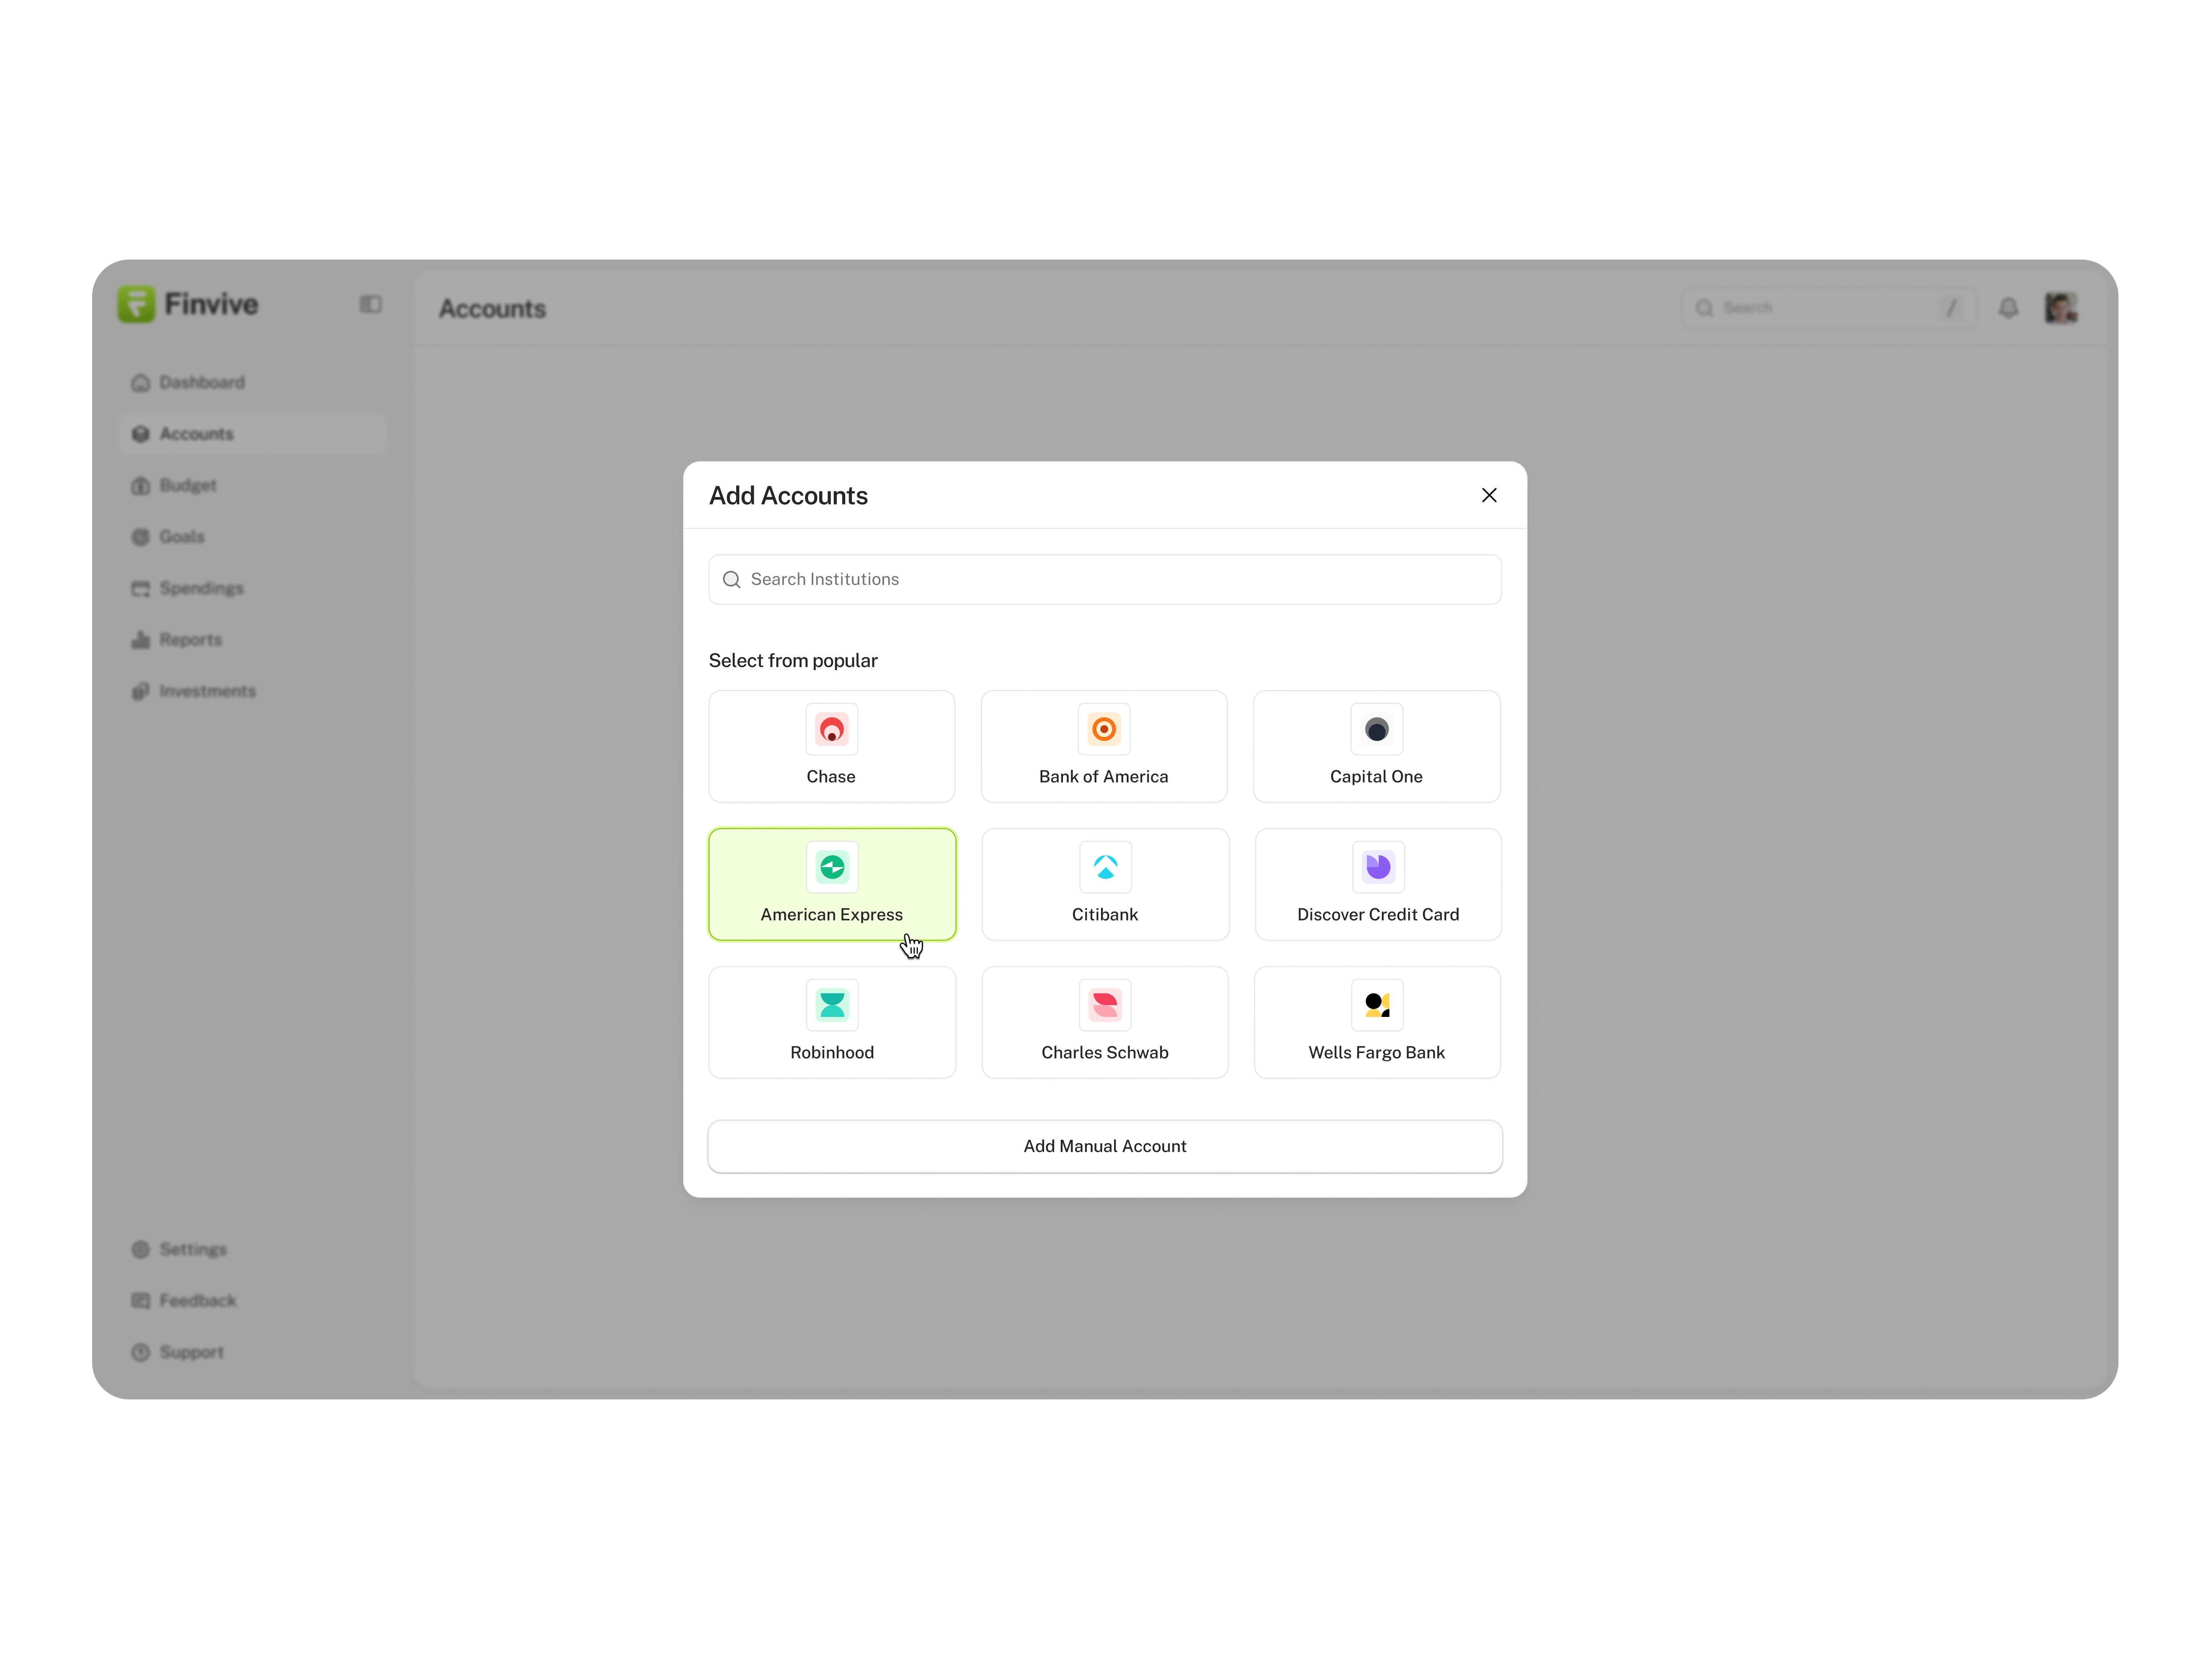Select the Discover Credit Card icon
Image resolution: width=2212 pixels, height=1659 pixels.
[x=1378, y=866]
